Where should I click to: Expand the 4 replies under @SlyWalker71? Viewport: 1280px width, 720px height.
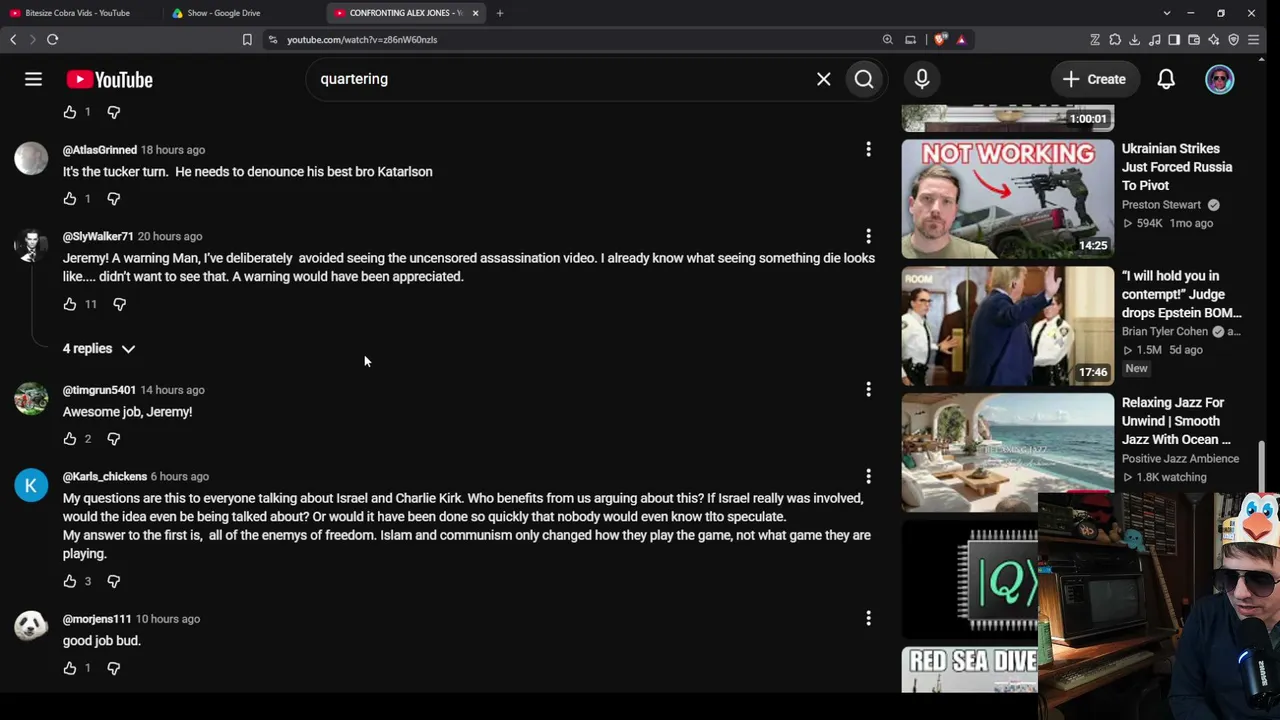click(99, 349)
